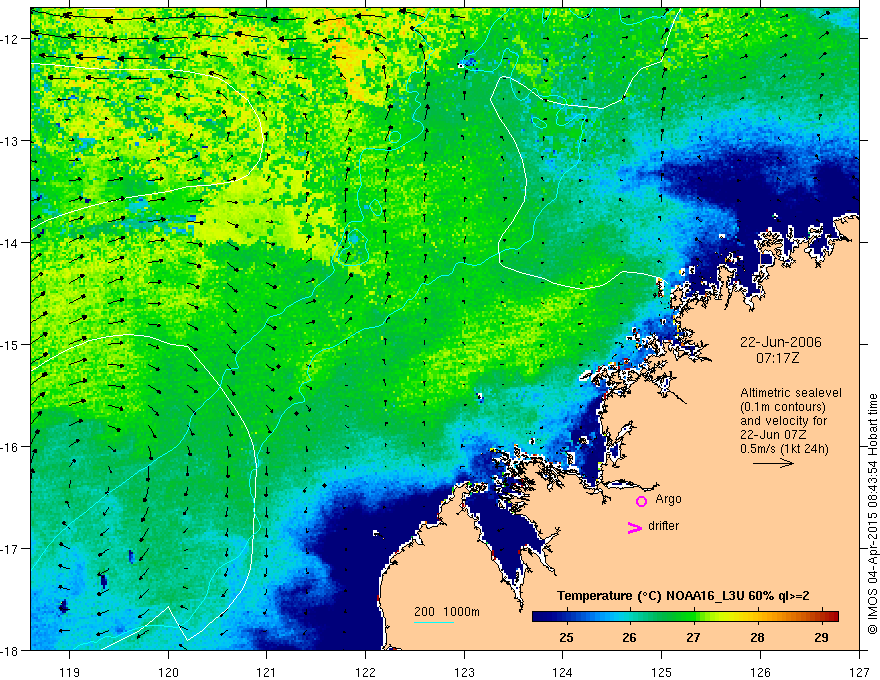880x680 pixels.
Task: Click longitude axis label '125'
Action: tap(662, 672)
